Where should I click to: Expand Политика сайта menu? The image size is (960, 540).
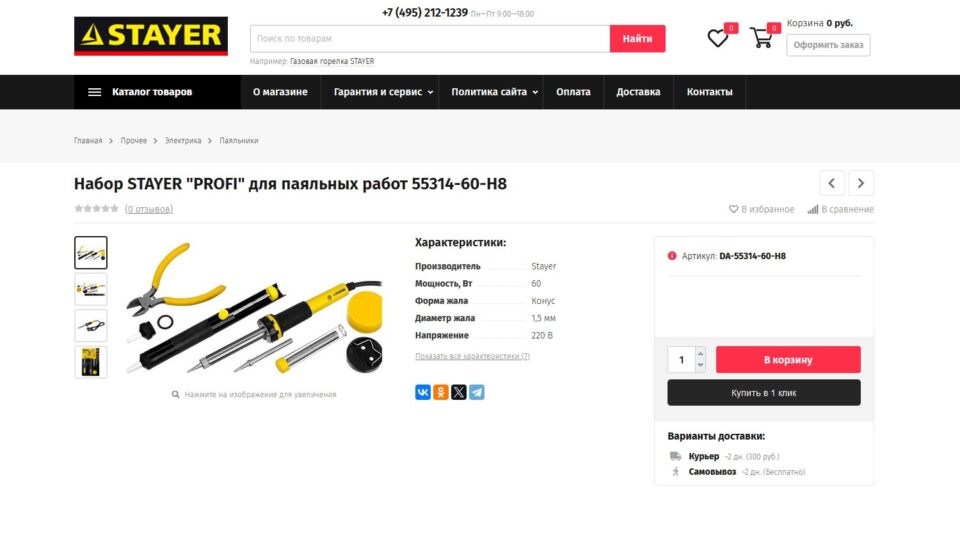[x=494, y=92]
